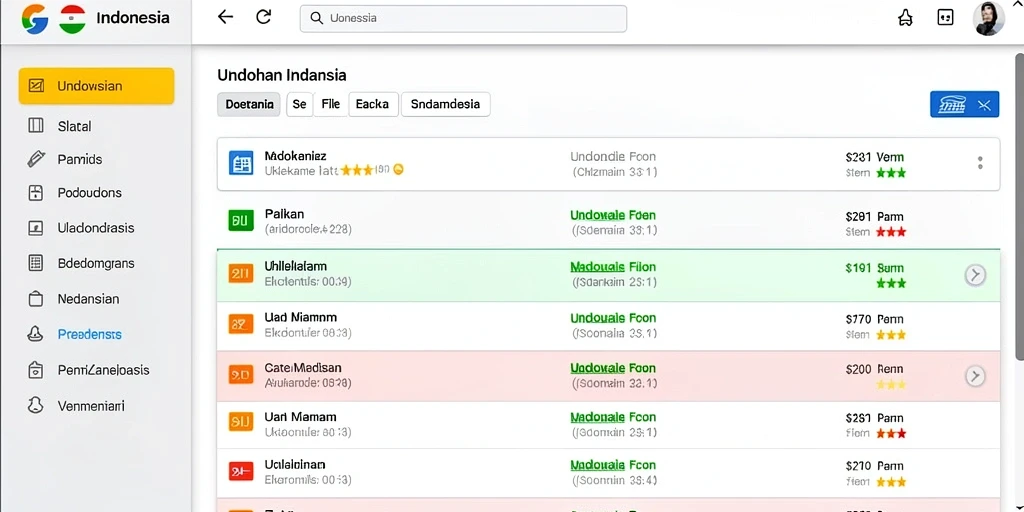Select the Doetania filter tab
The height and width of the screenshot is (512, 1024).
pyautogui.click(x=249, y=104)
